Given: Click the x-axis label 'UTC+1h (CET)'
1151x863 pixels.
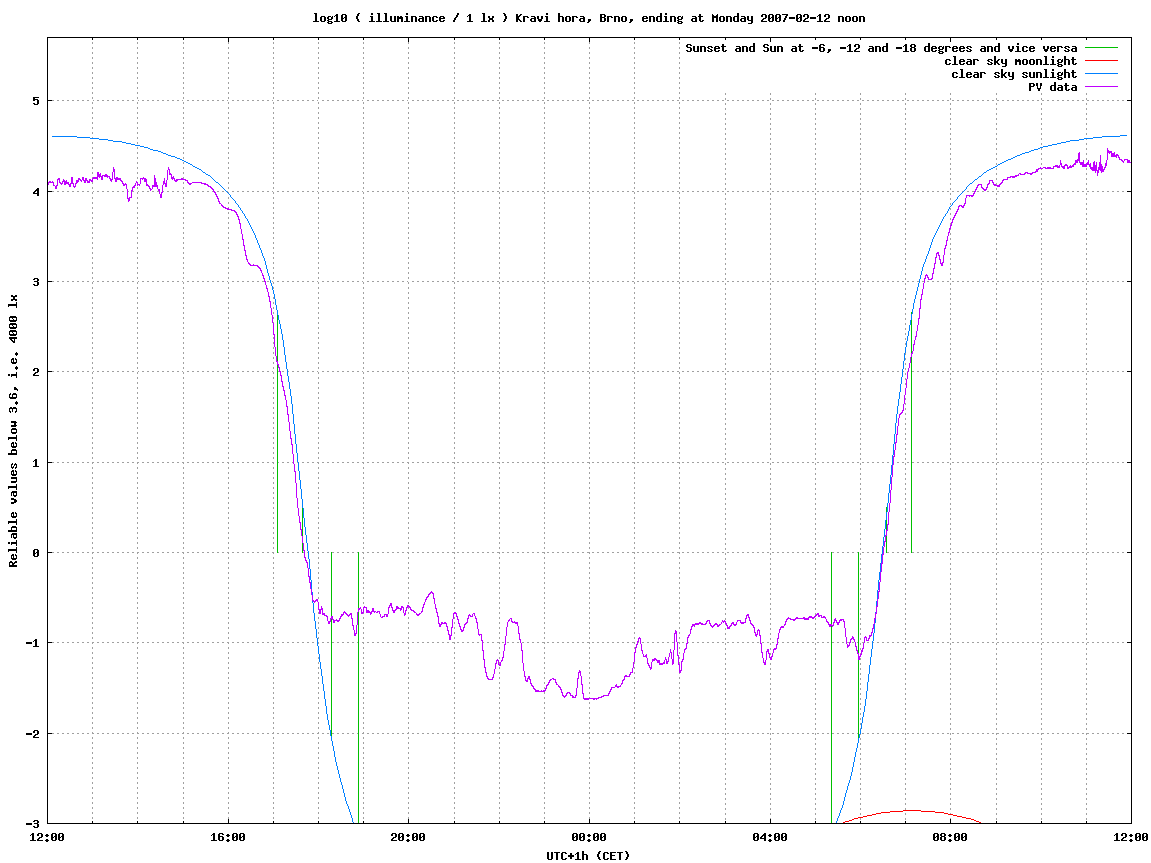Looking at the screenshot, I should pyautogui.click(x=588, y=856).
